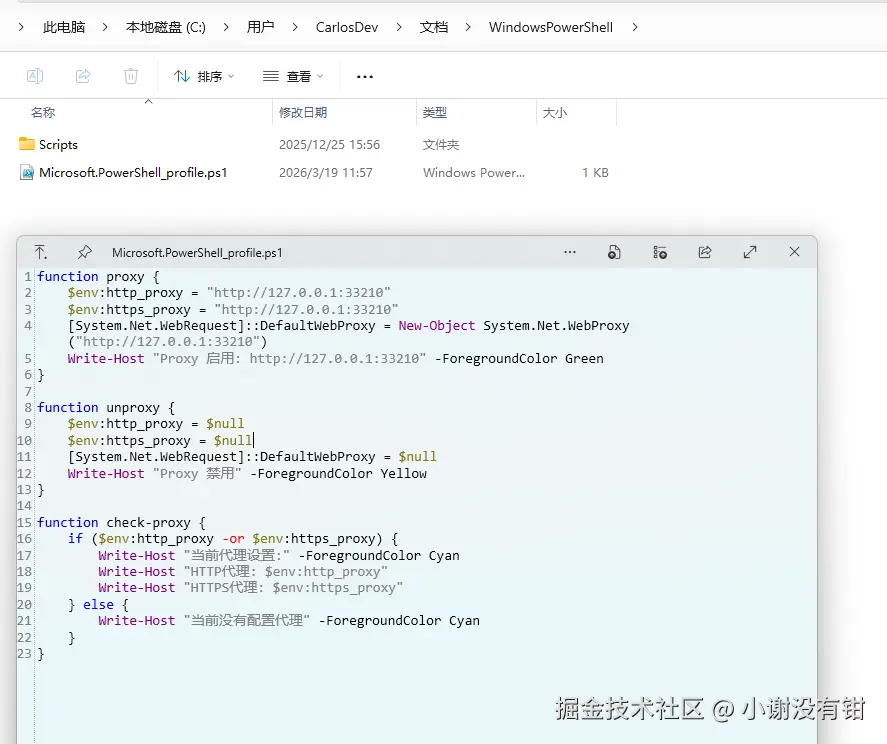Click the 1 KB size cell
This screenshot has width=887, height=744.
pos(595,173)
